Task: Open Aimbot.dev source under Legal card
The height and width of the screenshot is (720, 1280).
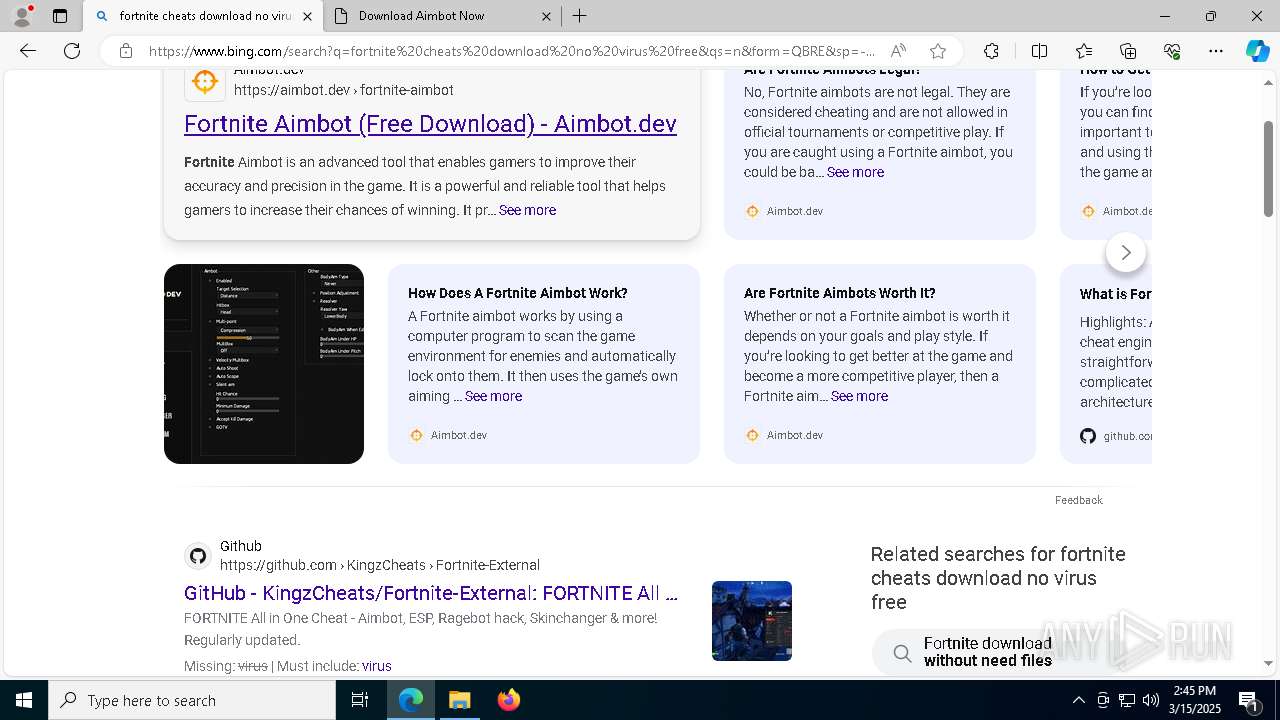Action: [x=784, y=211]
